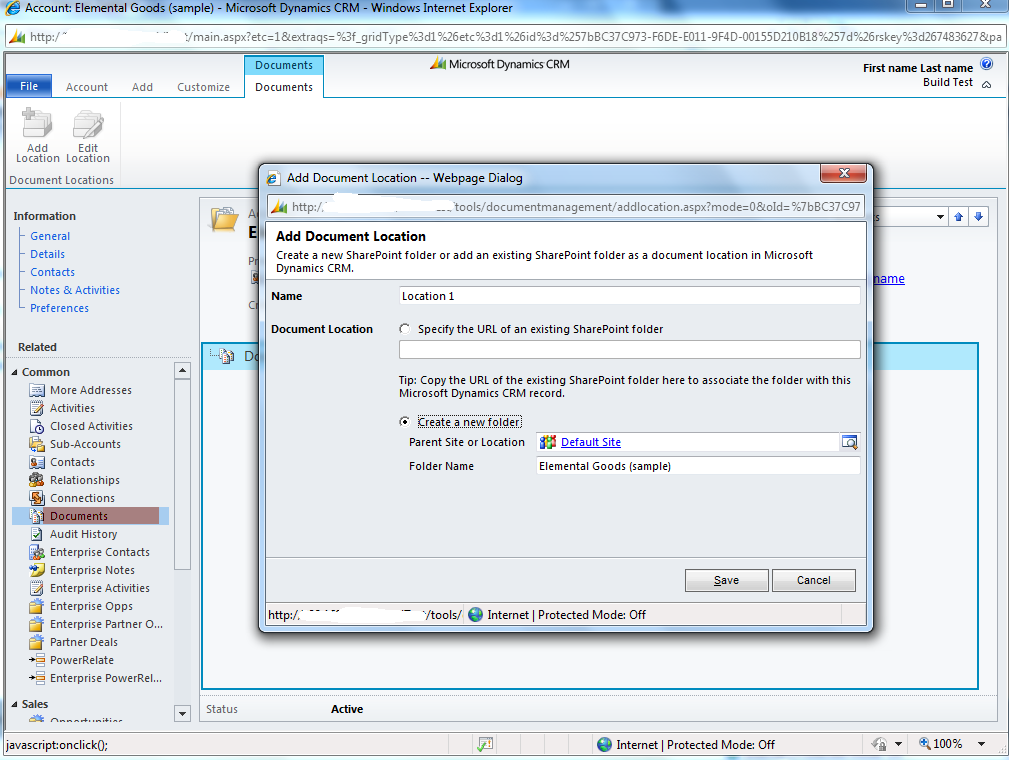1009x760 pixels.
Task: Click the sidebar scrollbar down arrow
Action: point(181,713)
